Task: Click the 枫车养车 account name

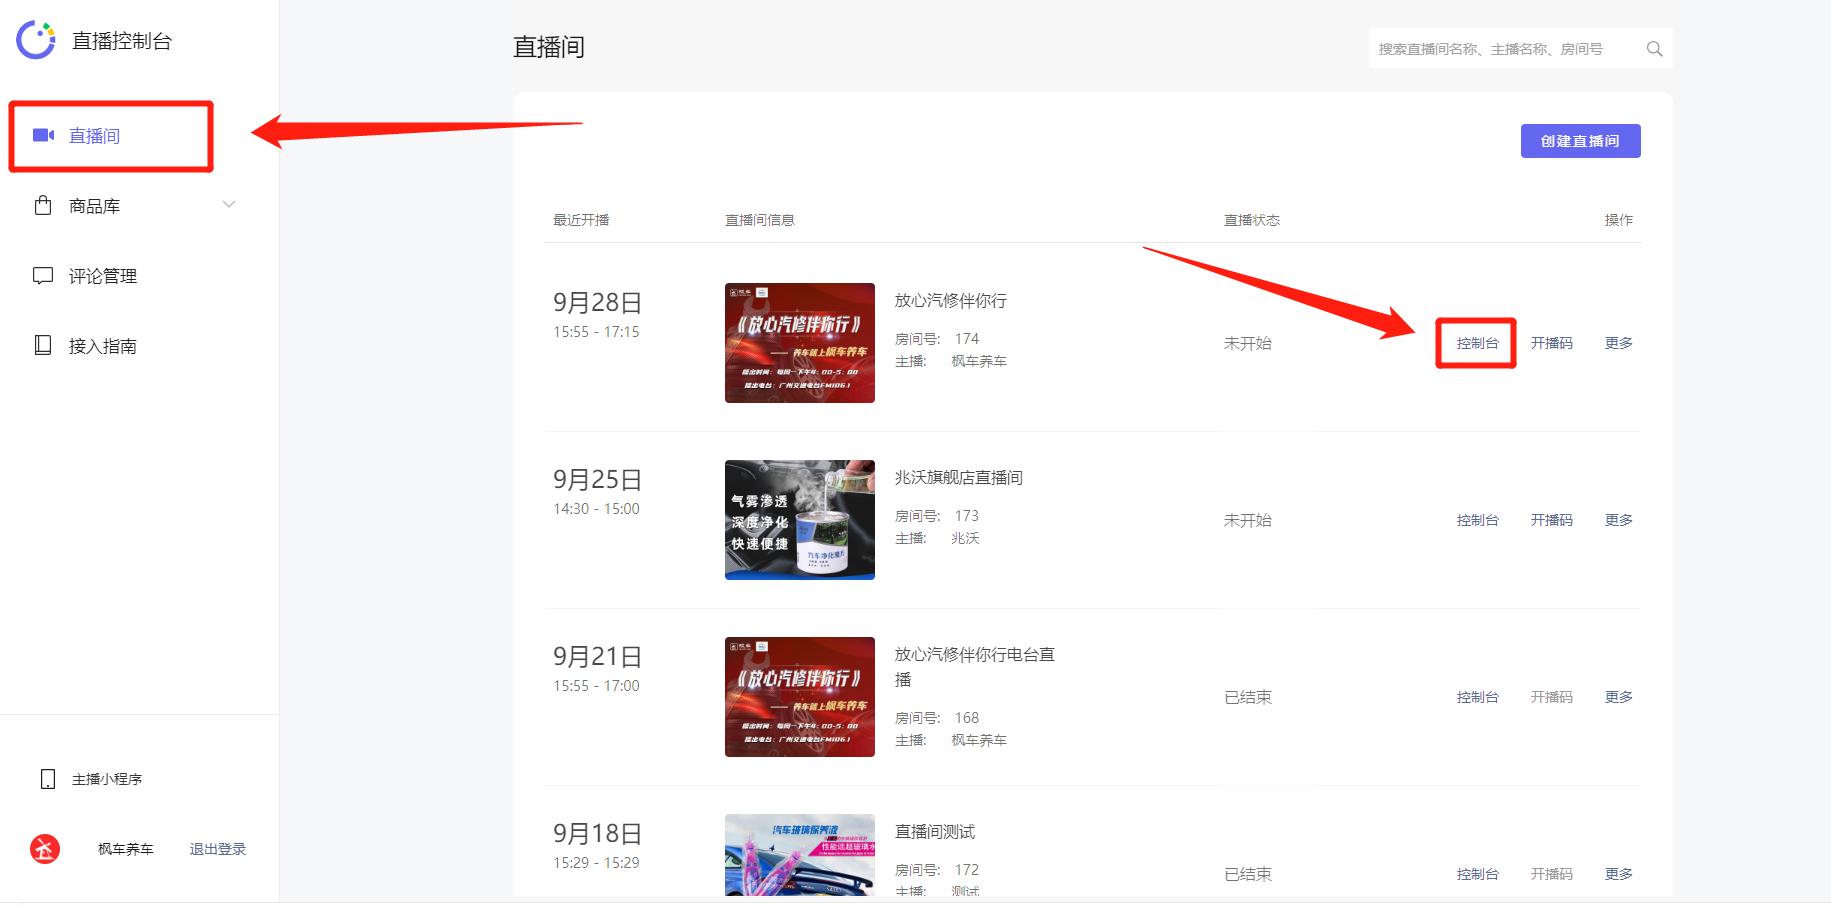Action: pos(126,849)
